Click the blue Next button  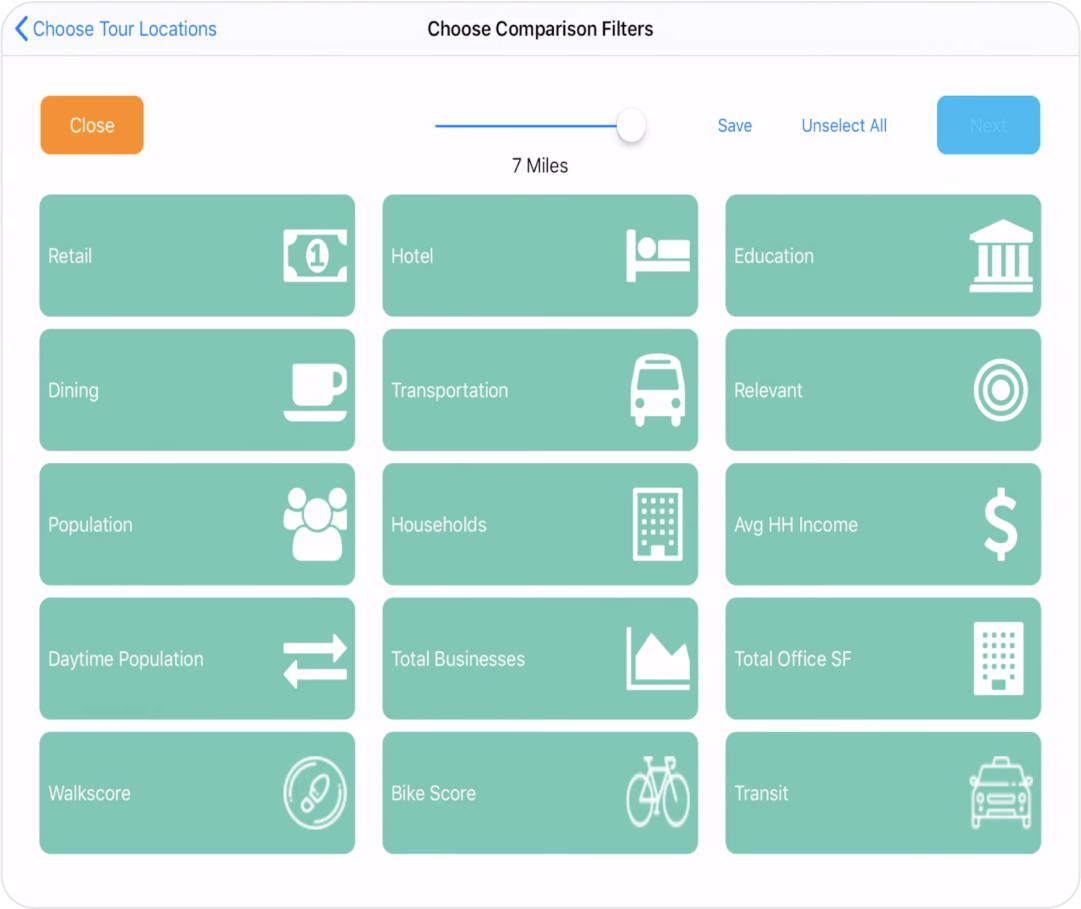(988, 125)
